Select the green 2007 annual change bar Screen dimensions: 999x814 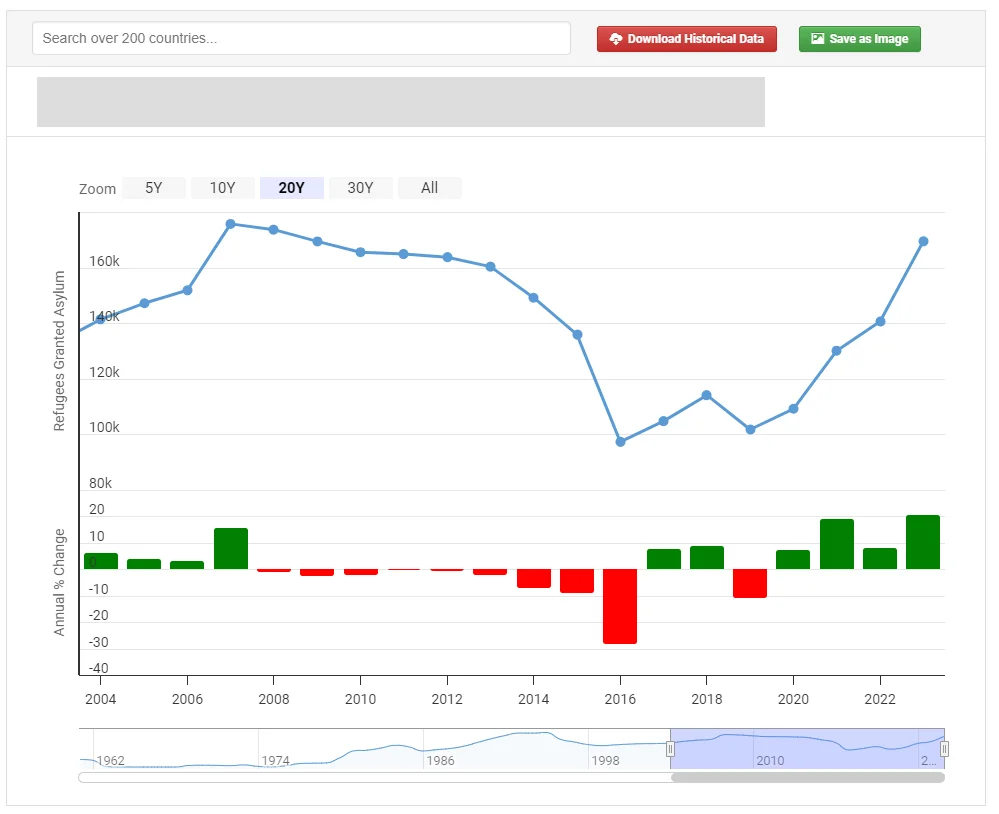click(230, 548)
